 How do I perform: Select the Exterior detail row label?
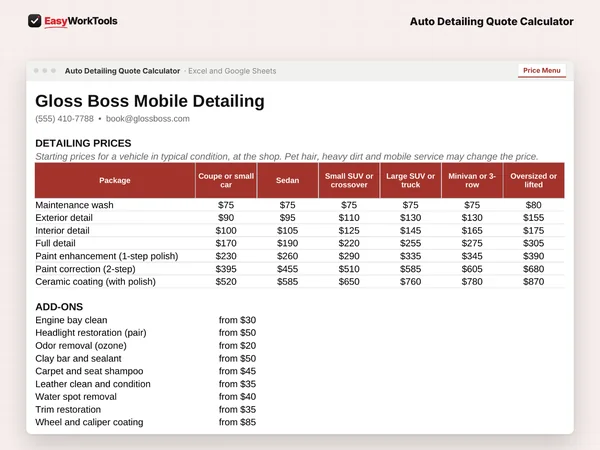point(64,218)
